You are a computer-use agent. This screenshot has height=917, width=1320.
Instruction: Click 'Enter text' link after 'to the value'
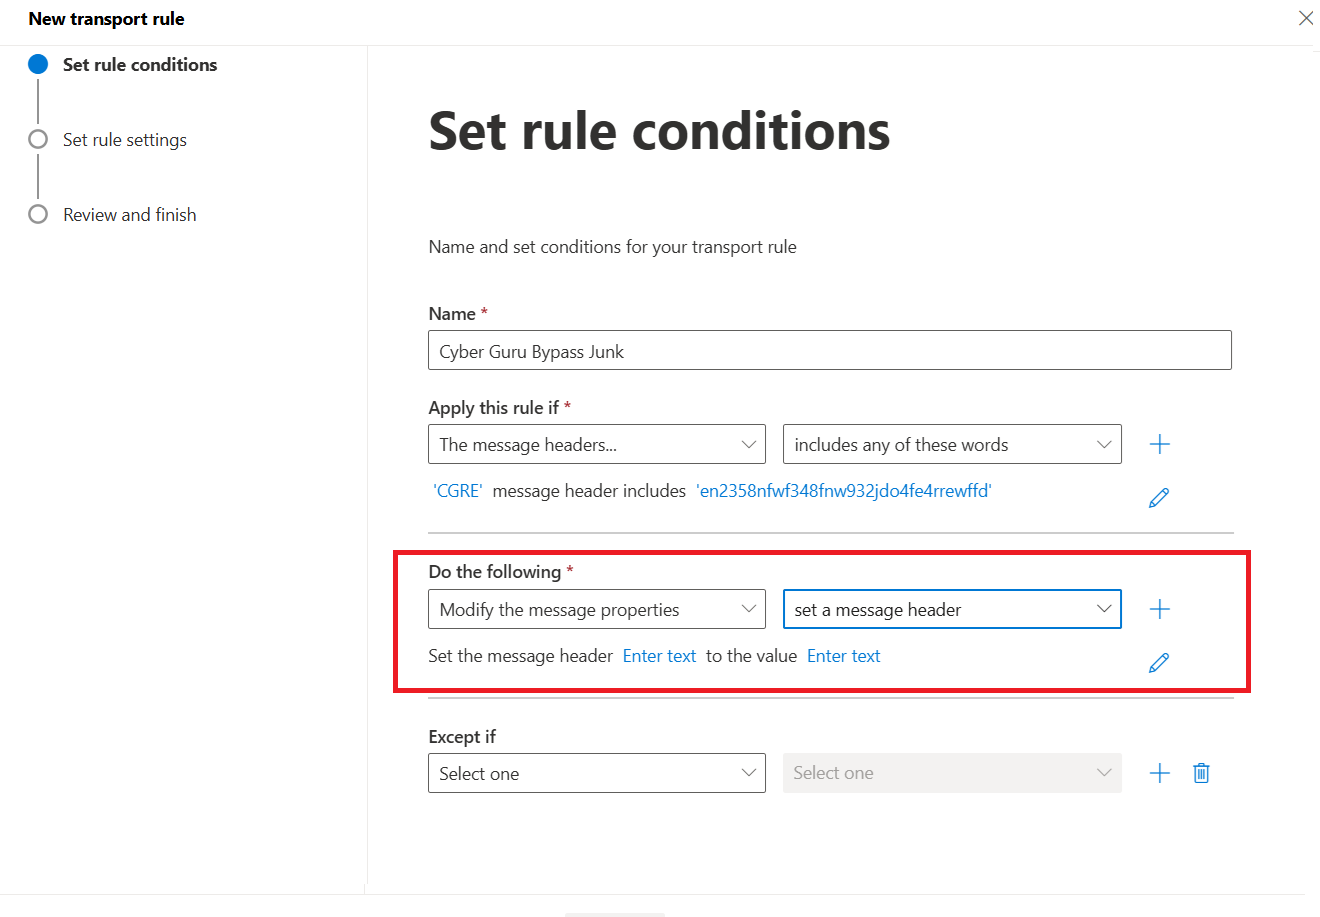coord(844,656)
